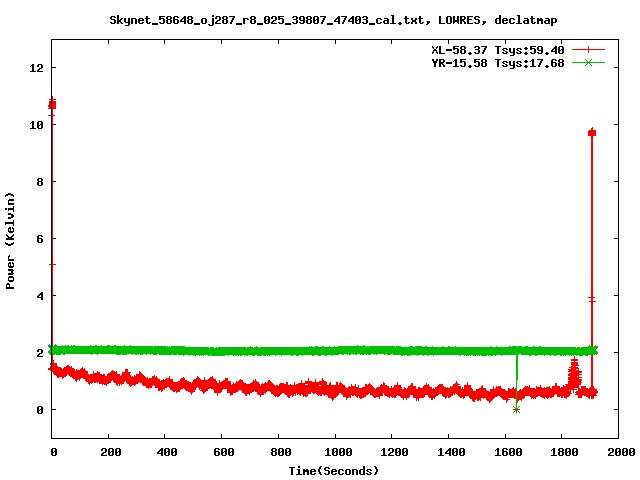Click the red calibration spike top at time zero
This screenshot has height=480, width=640.
coord(52,104)
